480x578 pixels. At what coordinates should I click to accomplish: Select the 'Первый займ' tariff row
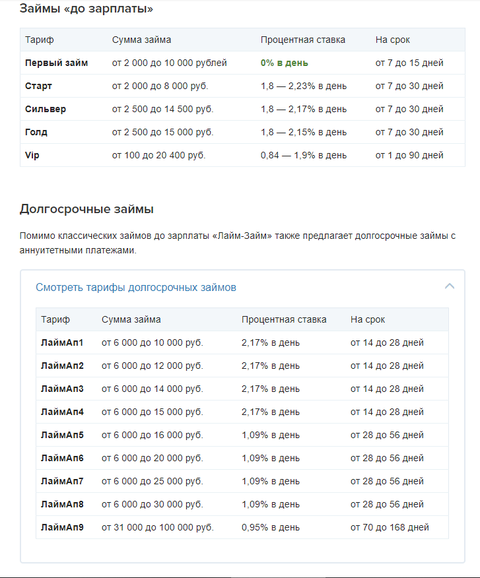243,63
